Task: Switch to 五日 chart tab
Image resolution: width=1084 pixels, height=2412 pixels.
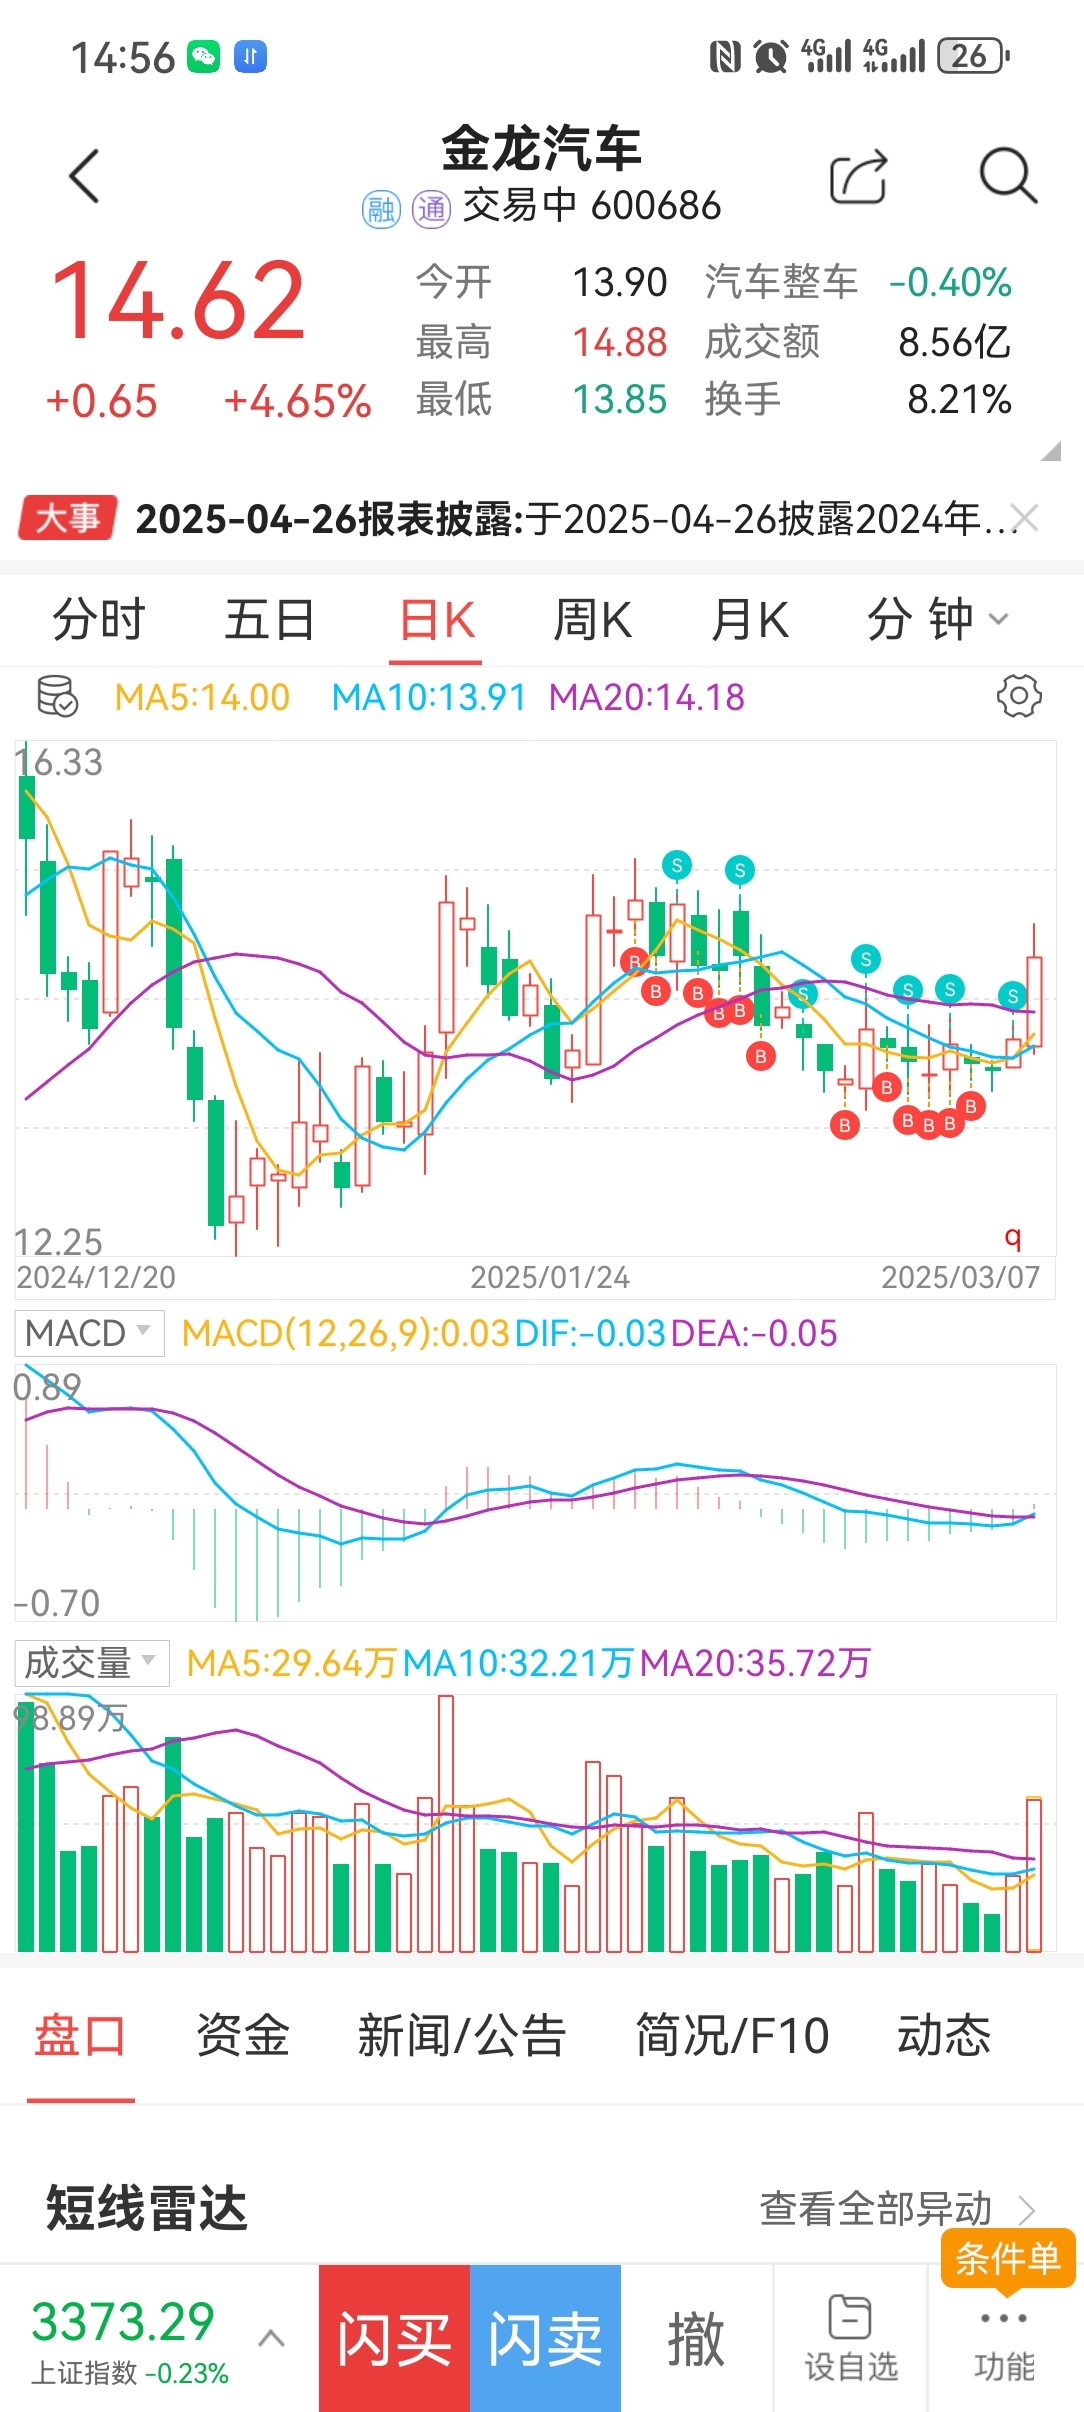Action: point(270,619)
